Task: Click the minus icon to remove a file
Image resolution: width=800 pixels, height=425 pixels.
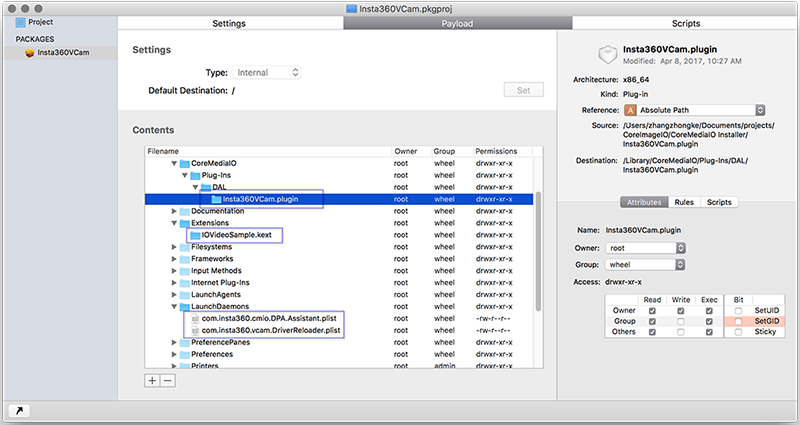Action: pos(168,381)
